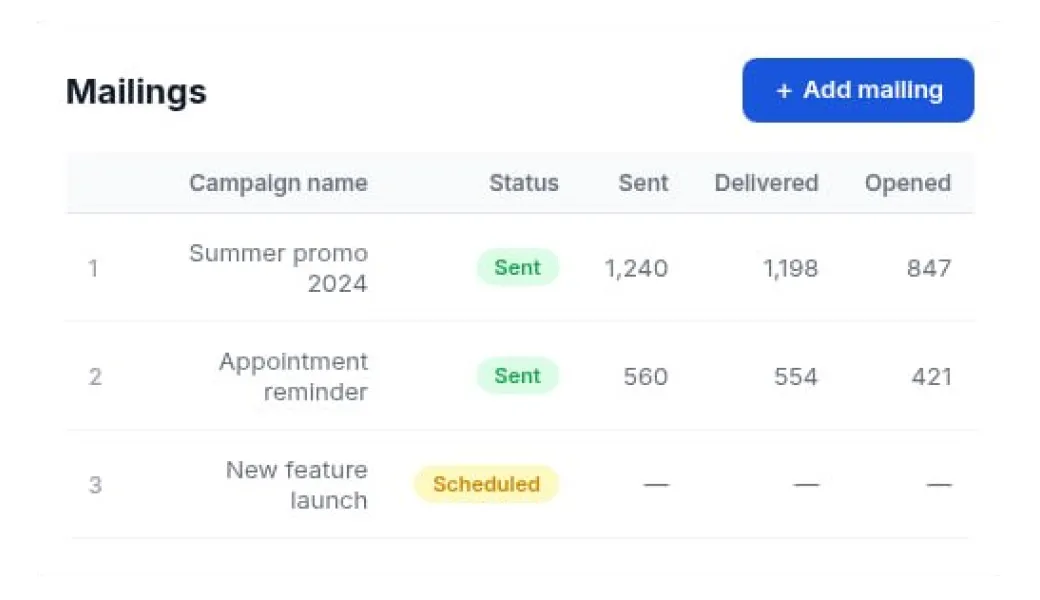
Task: Click the Add mailing button
Action: [858, 90]
